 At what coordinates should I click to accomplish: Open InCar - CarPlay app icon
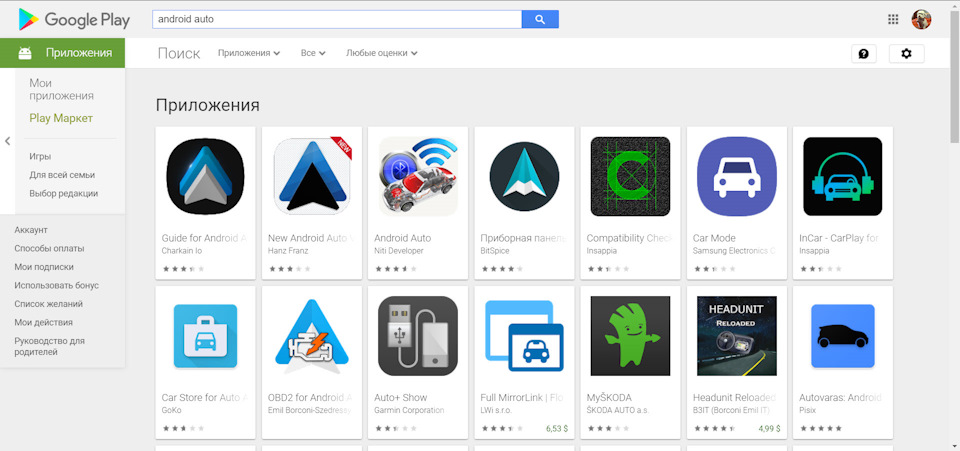coord(842,177)
